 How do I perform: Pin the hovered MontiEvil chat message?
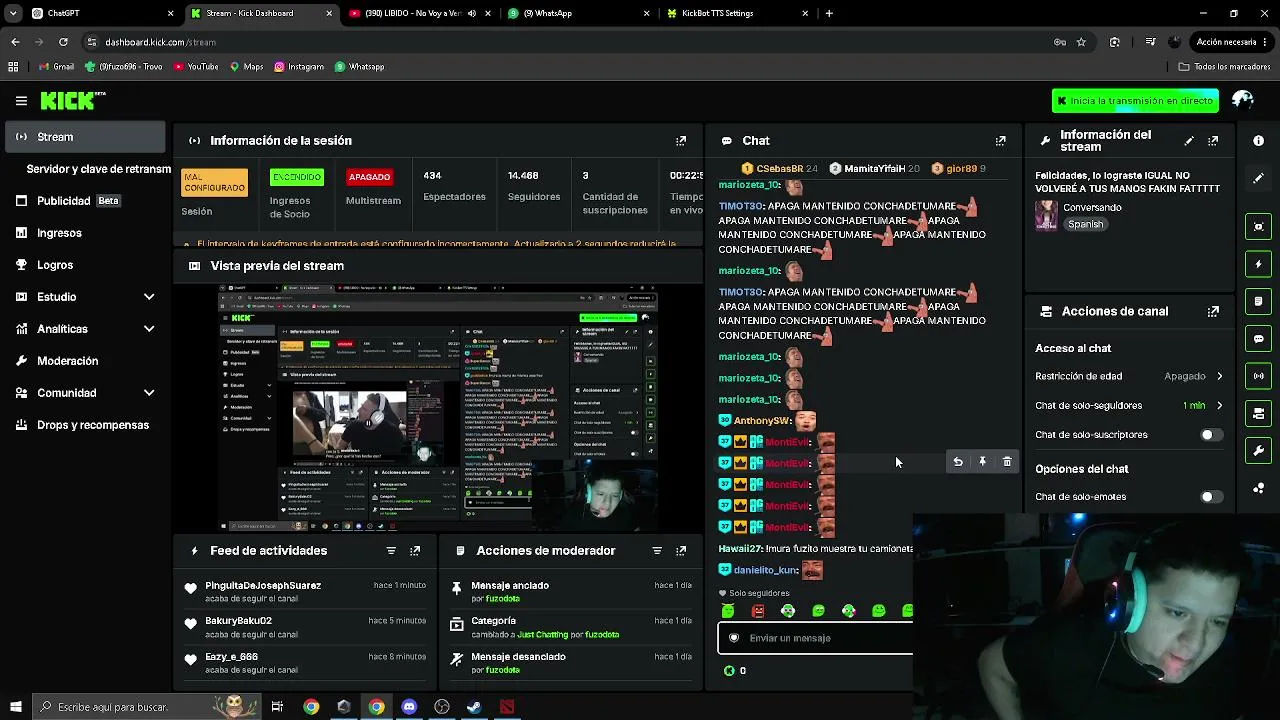pos(982,462)
